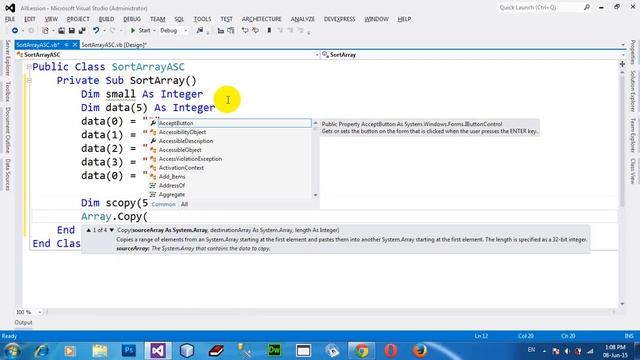Select AccessibilityObject in IntelliSense list
Viewport: 640px width, 360px height.
(231, 132)
